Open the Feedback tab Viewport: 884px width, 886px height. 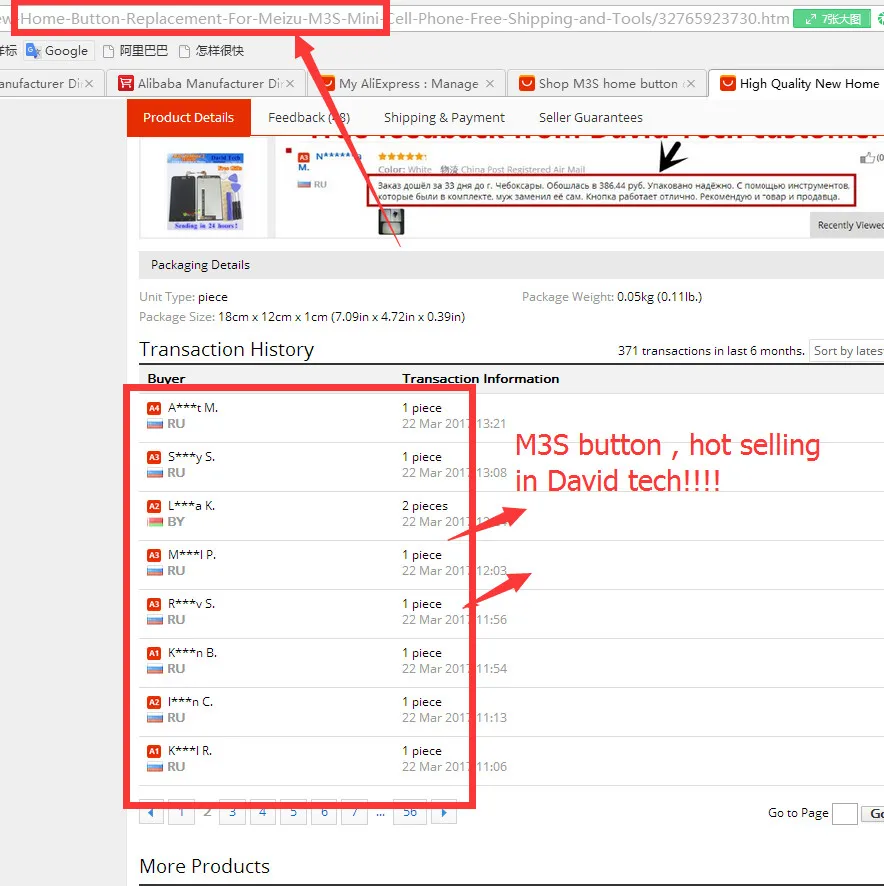tap(309, 118)
